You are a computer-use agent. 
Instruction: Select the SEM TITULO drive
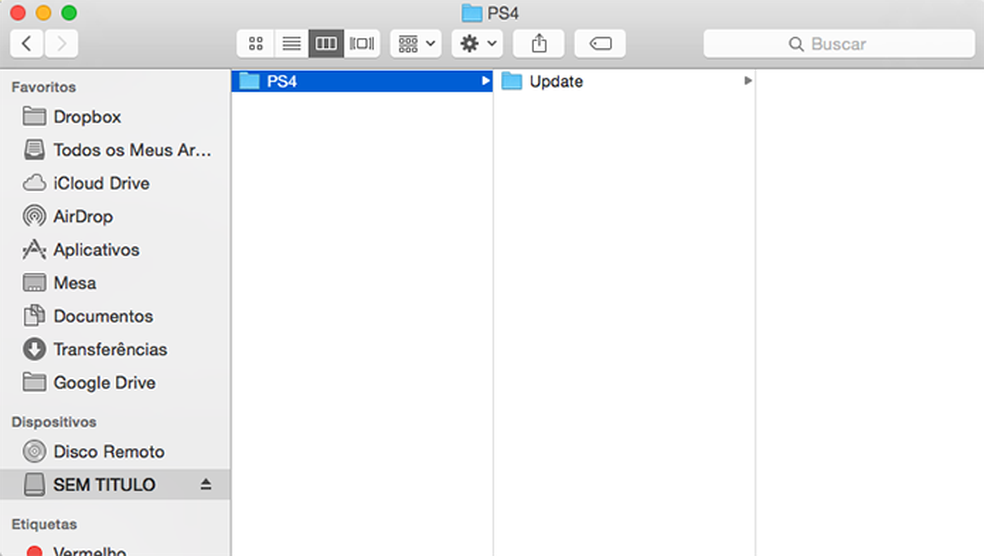pyautogui.click(x=115, y=484)
